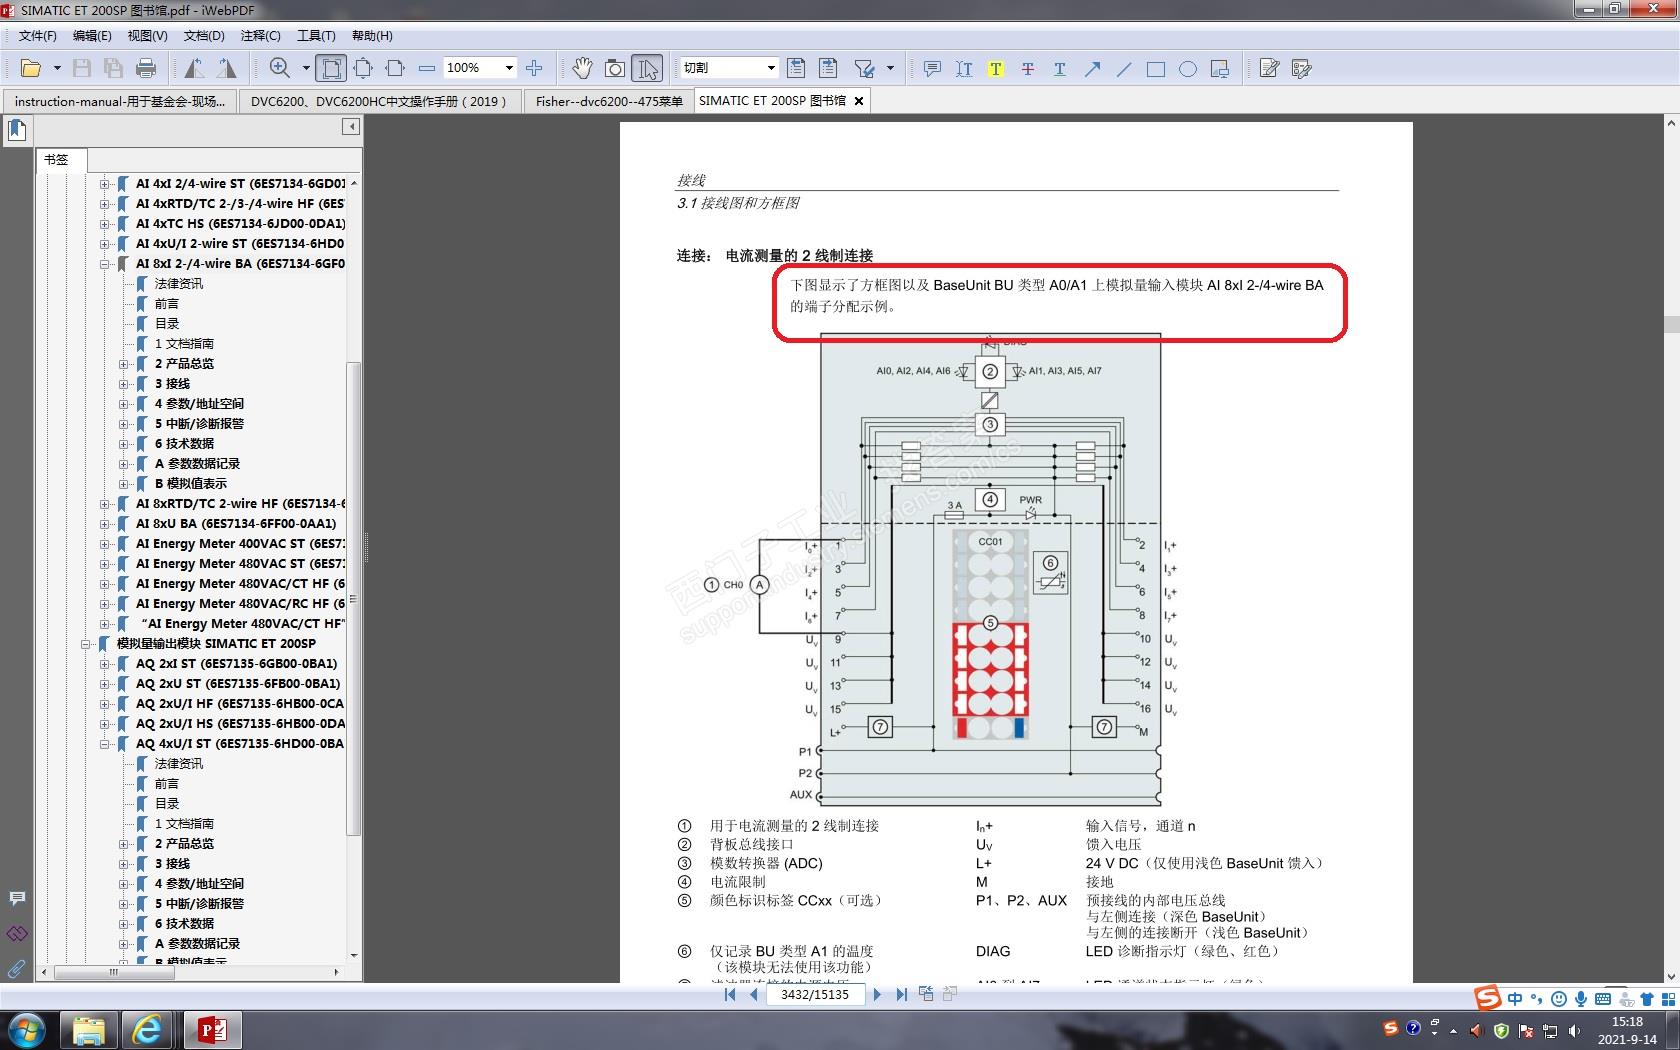Close the SIMATIC ET 200SP tab

858,101
